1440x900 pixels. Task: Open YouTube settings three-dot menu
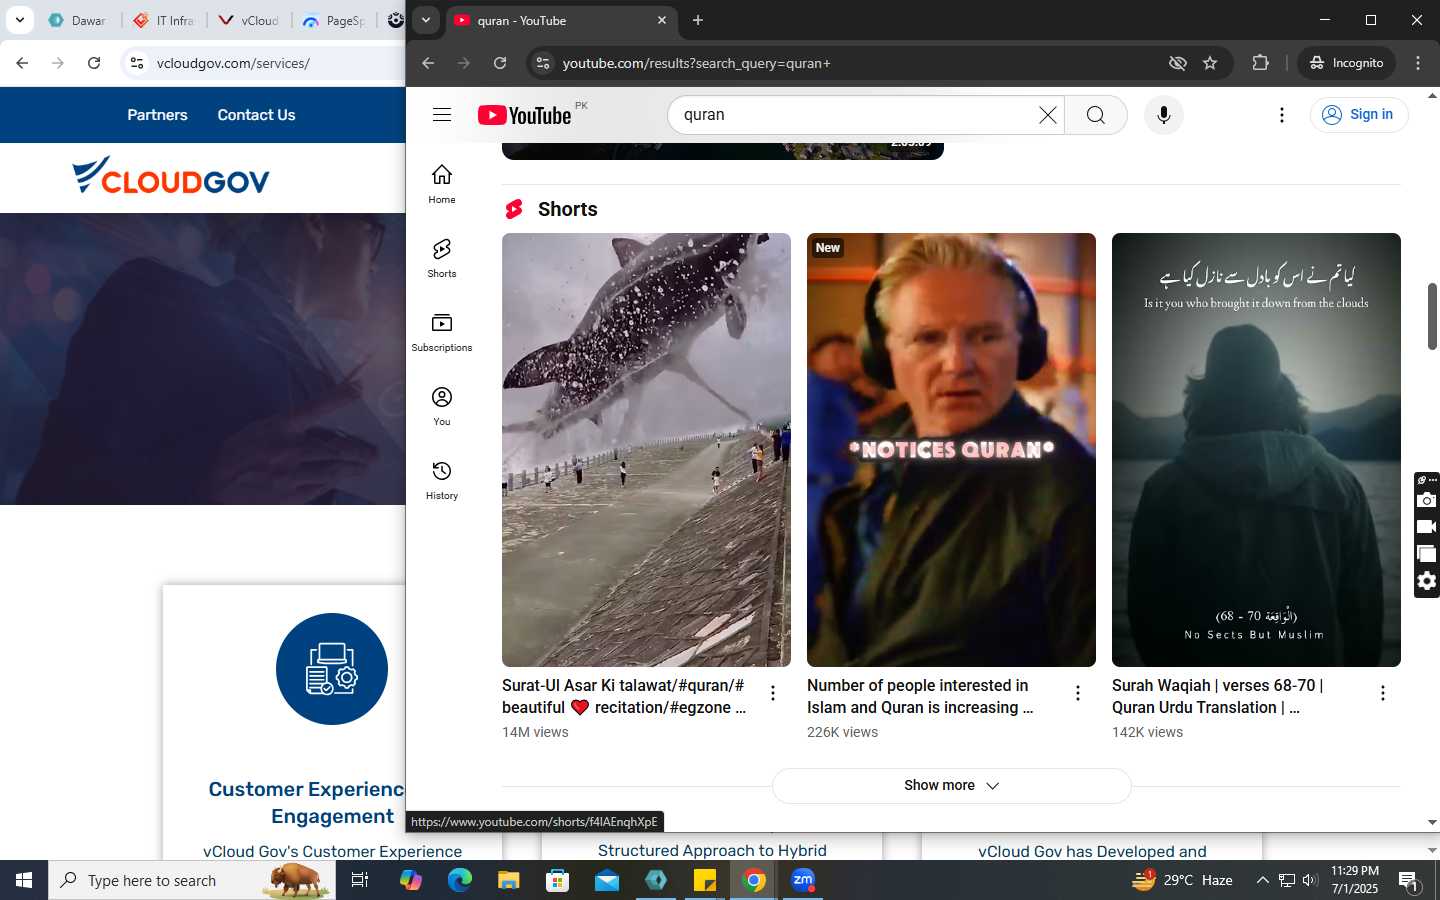tap(1282, 115)
